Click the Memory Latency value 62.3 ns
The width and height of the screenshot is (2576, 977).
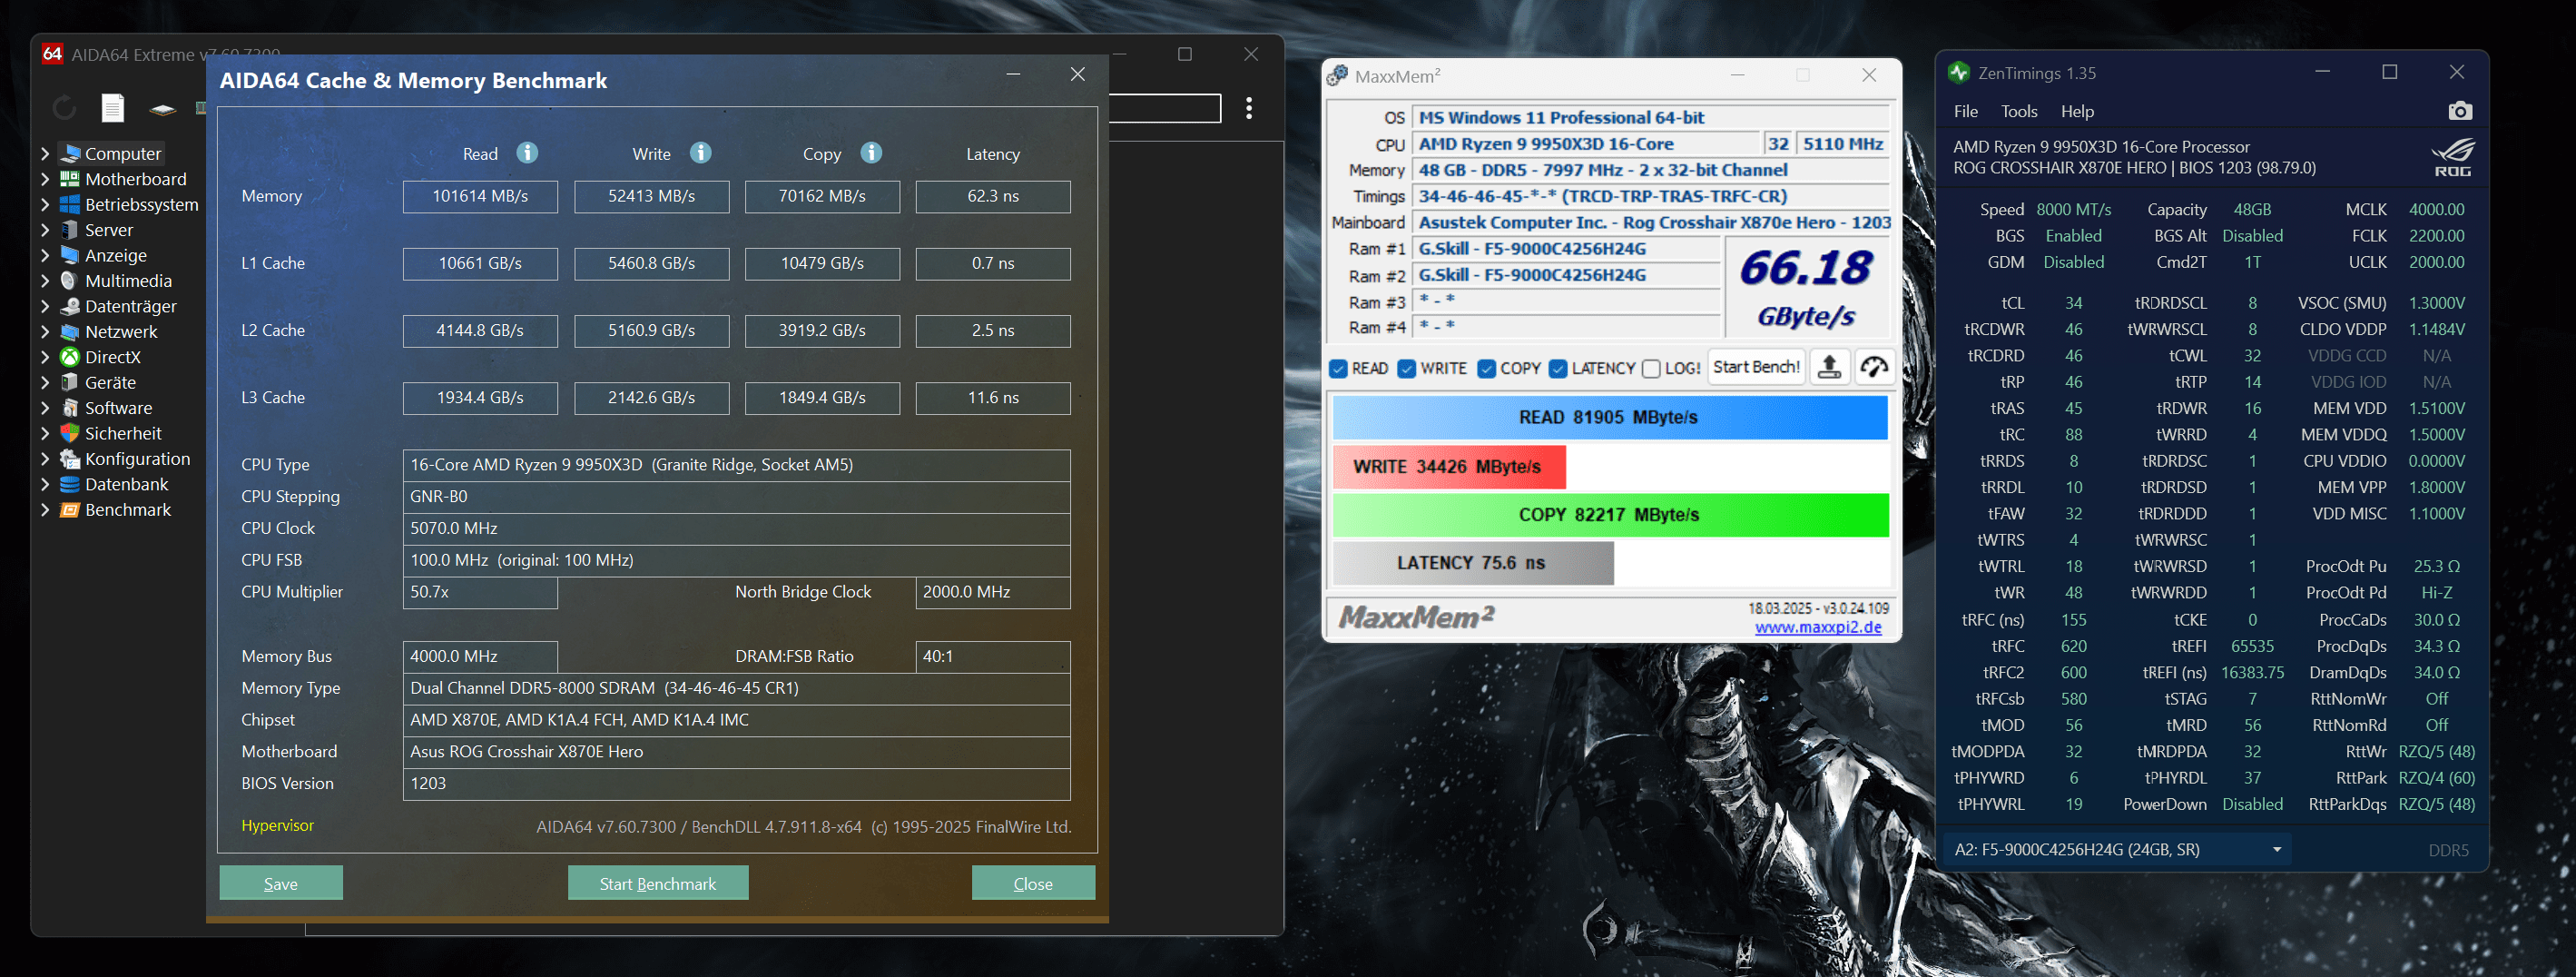tap(993, 197)
